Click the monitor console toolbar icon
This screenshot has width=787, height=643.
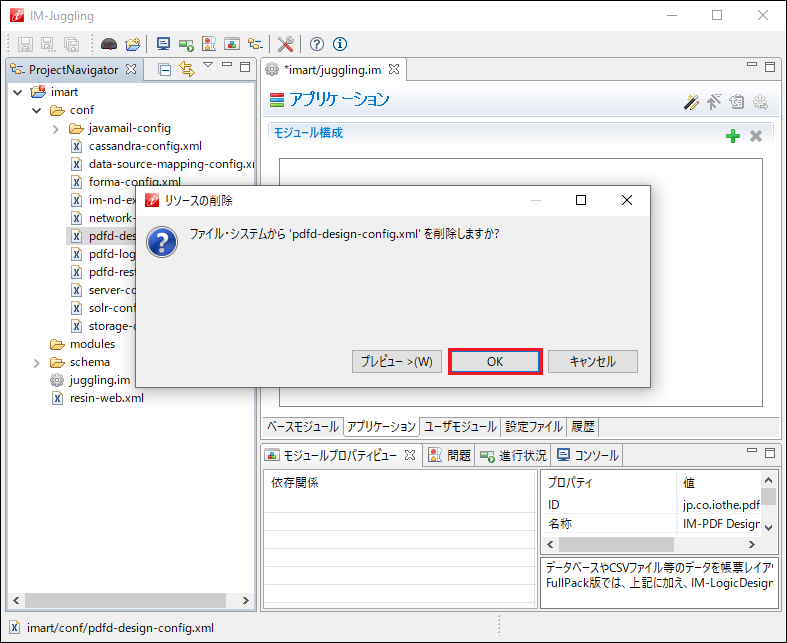[x=163, y=44]
